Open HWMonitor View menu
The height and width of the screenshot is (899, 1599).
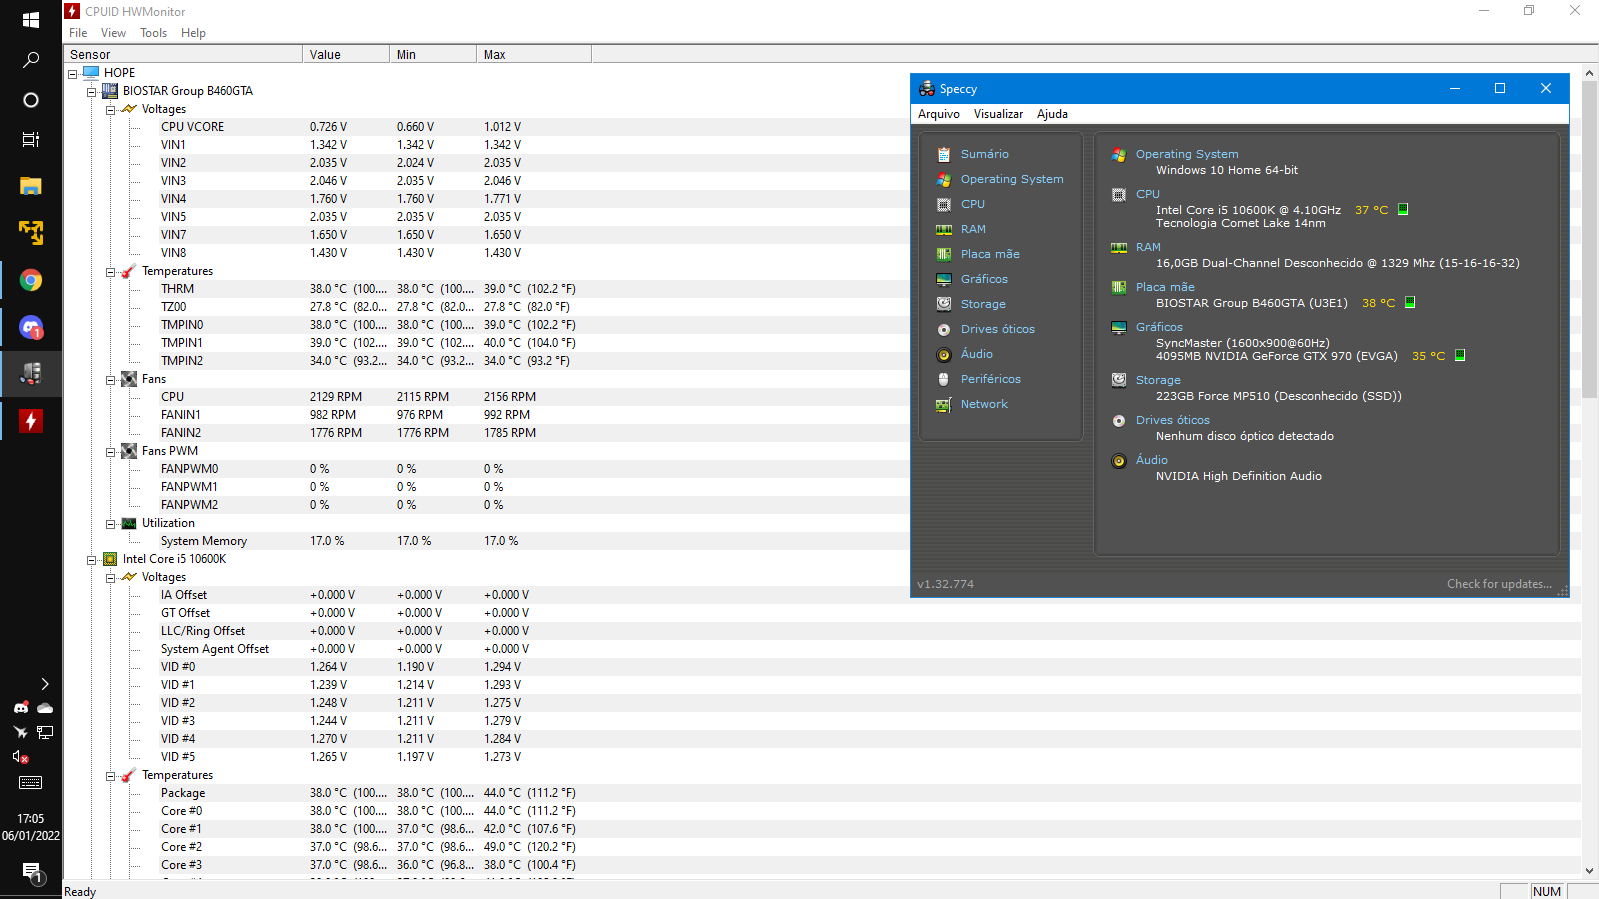click(113, 33)
